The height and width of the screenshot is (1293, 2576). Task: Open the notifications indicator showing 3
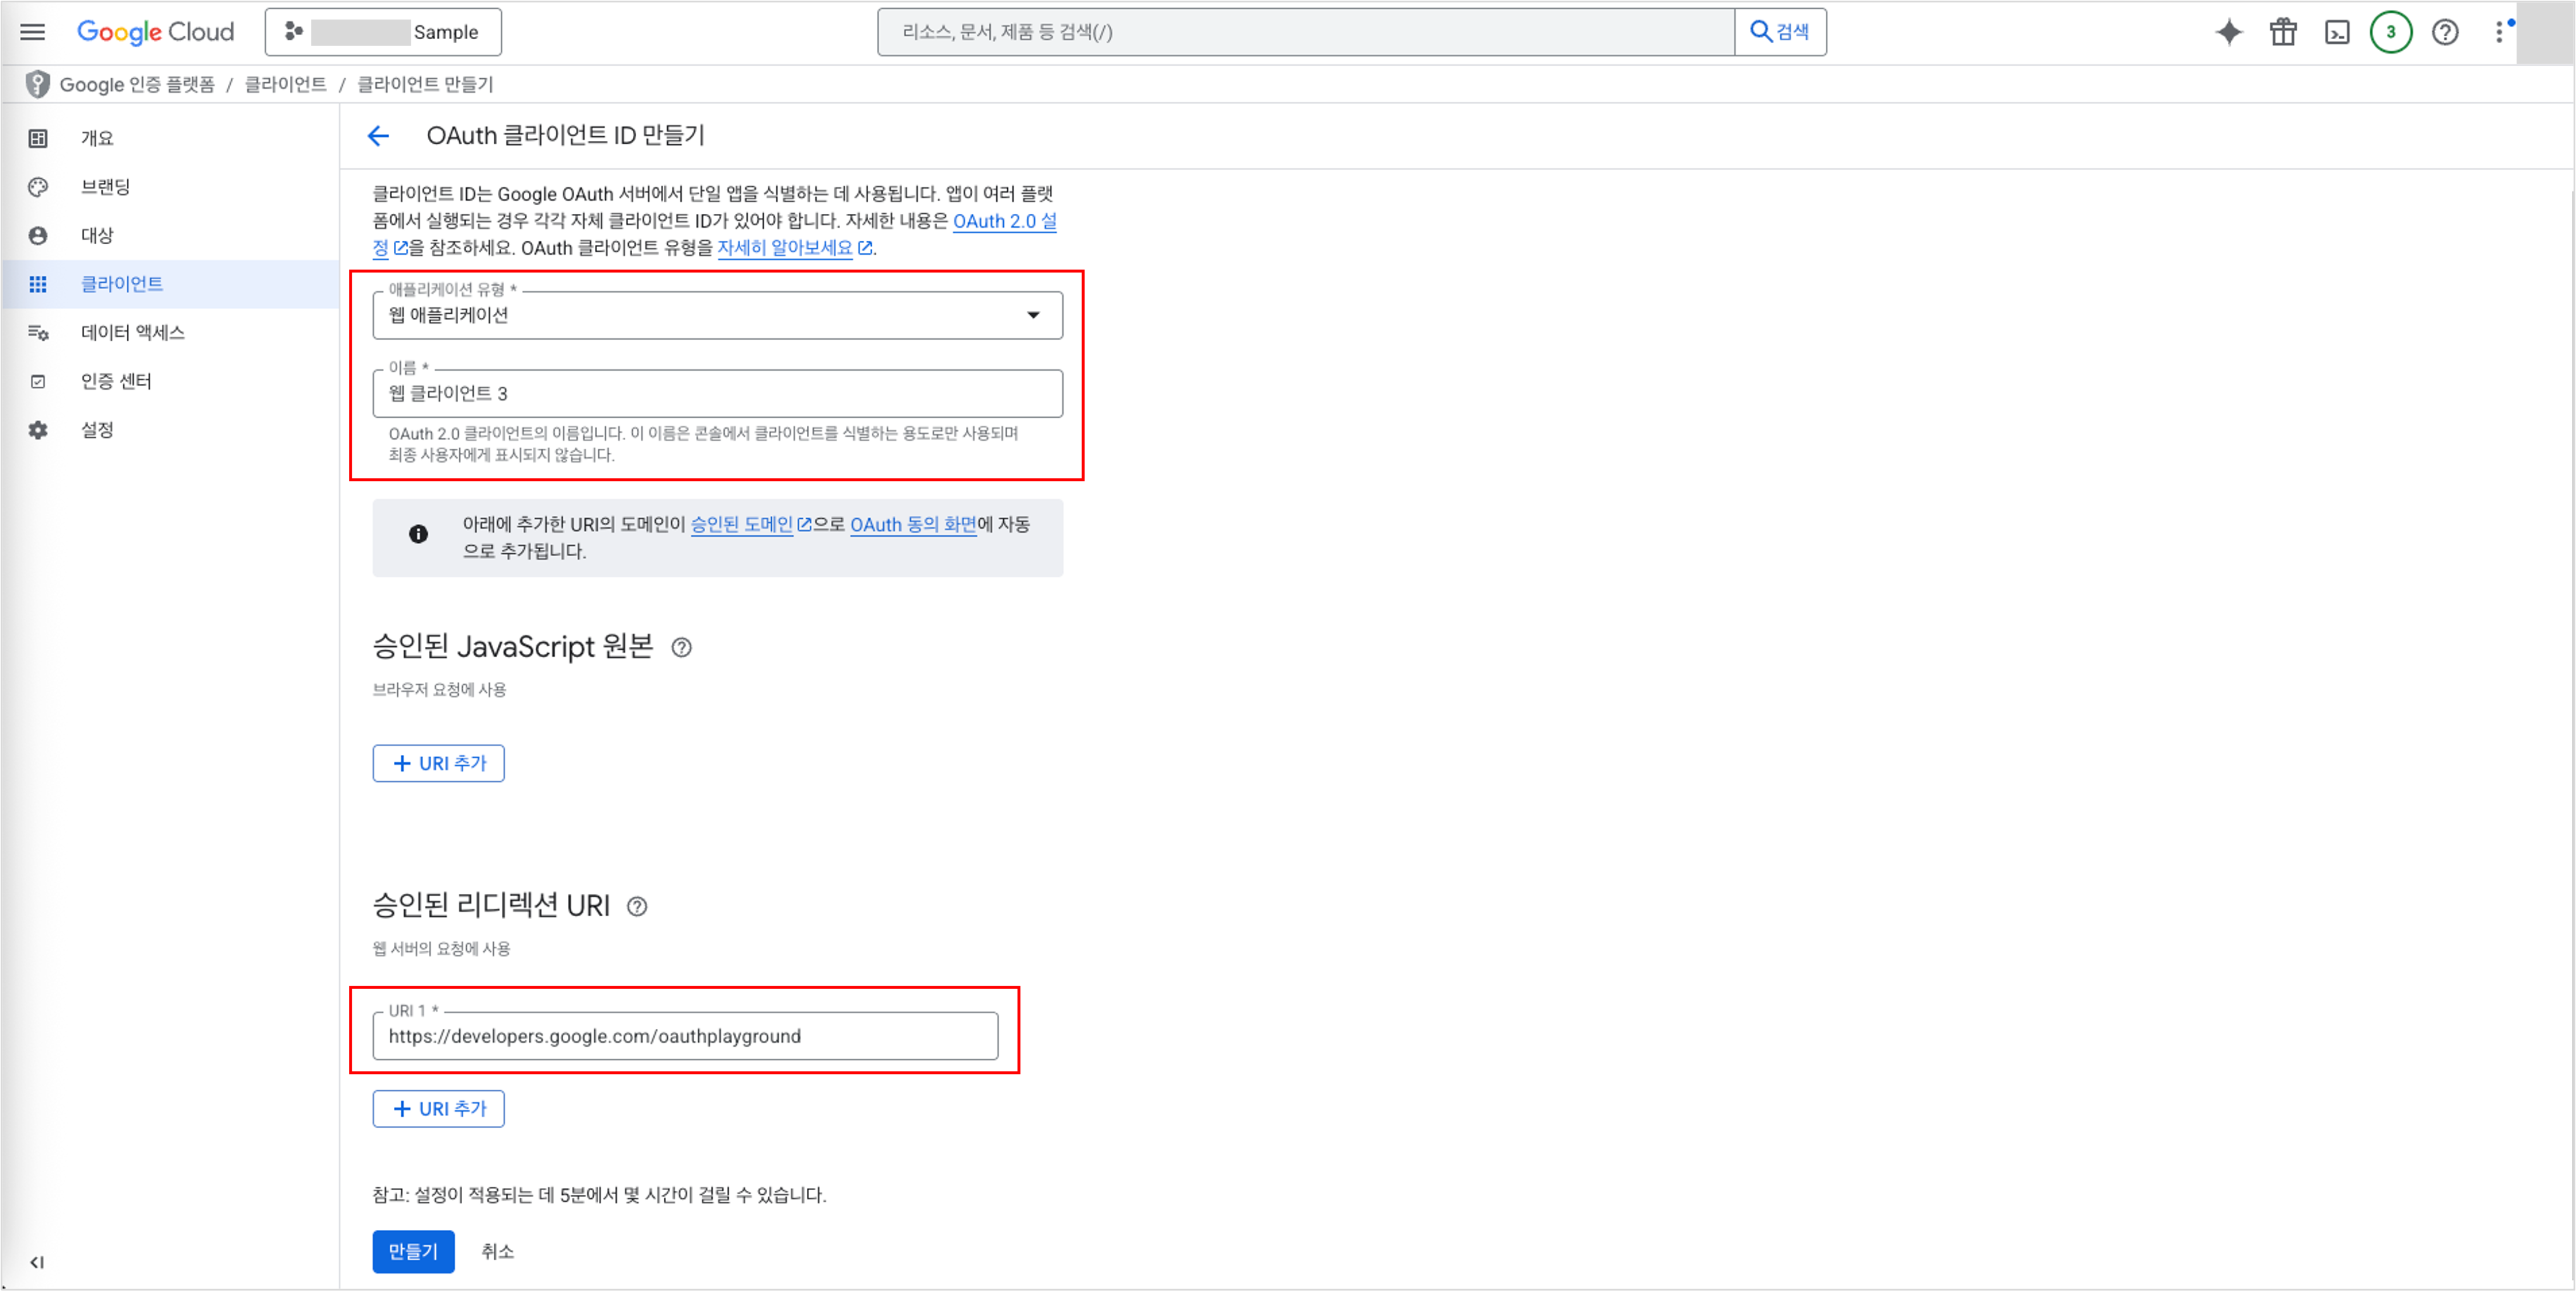coord(2390,32)
